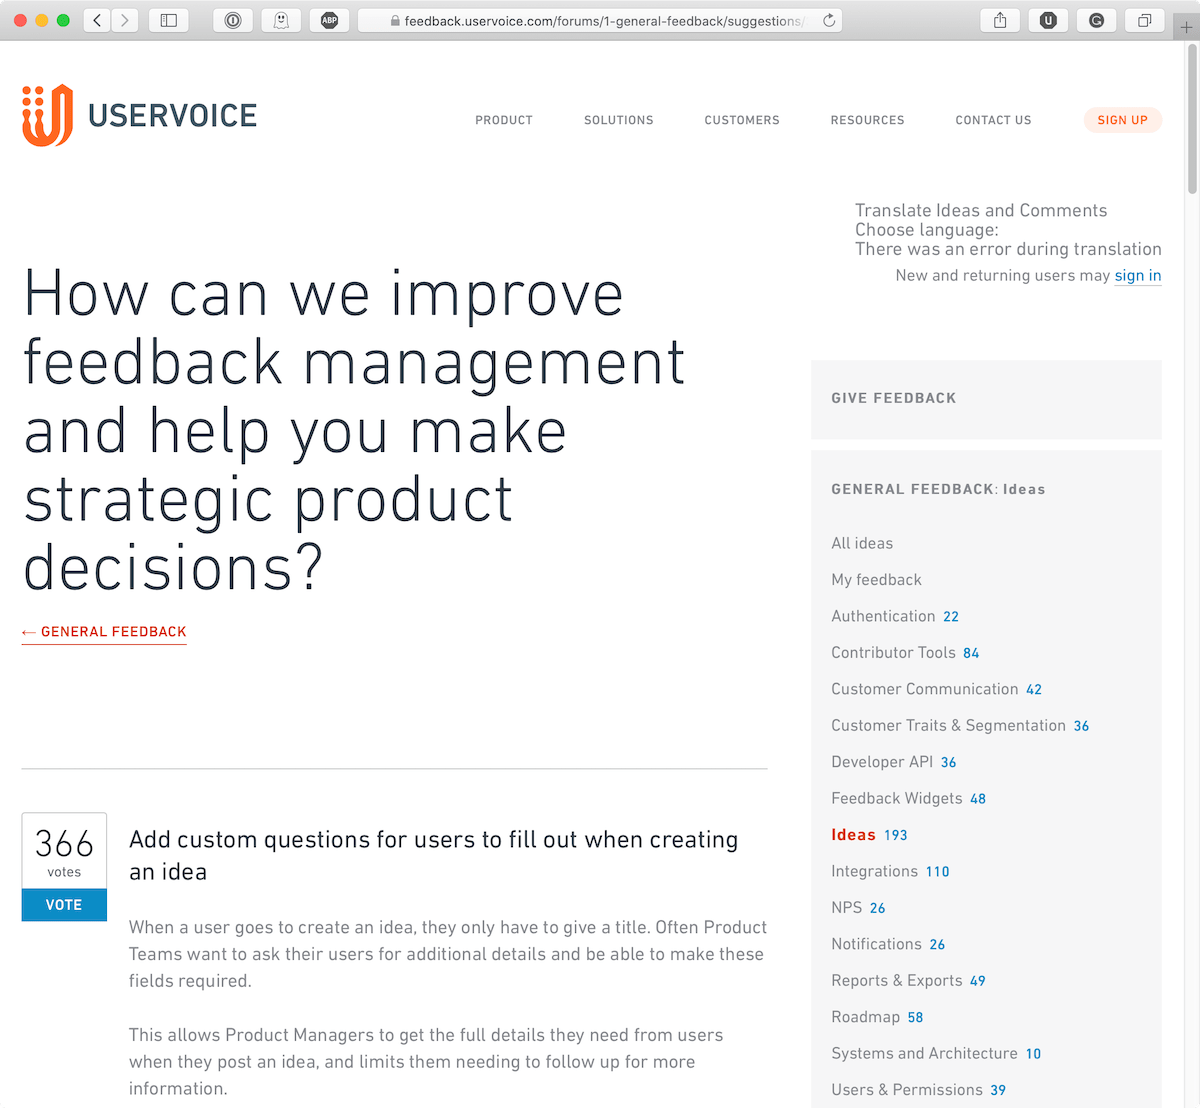The image size is (1200, 1108).
Task: Select 'All ideas' in the sidebar
Action: [x=862, y=543]
